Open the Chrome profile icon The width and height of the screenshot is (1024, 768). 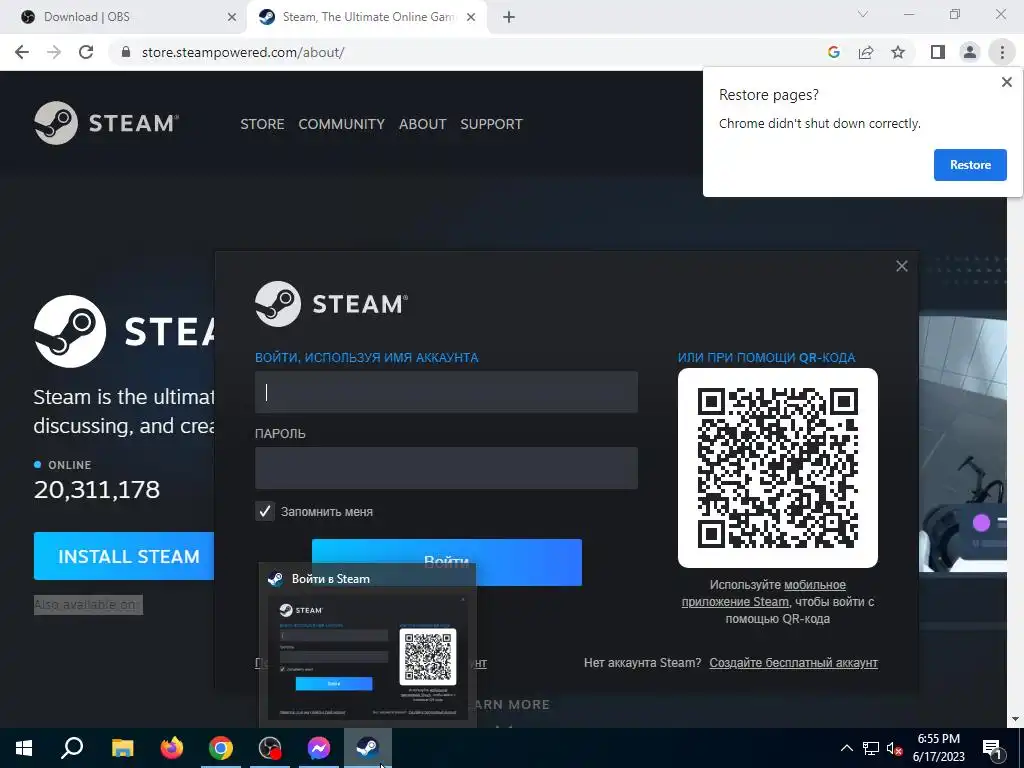[970, 52]
